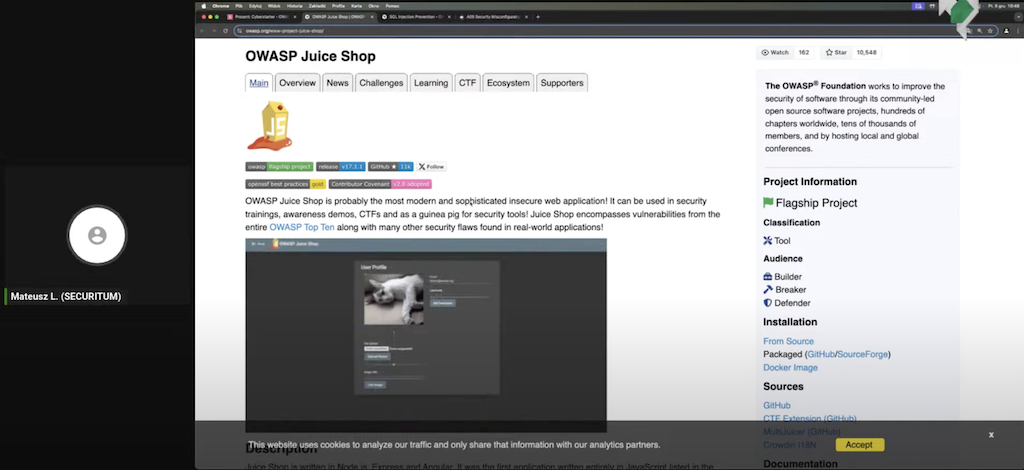Click the Juice Shop juice box logo

coord(270,126)
